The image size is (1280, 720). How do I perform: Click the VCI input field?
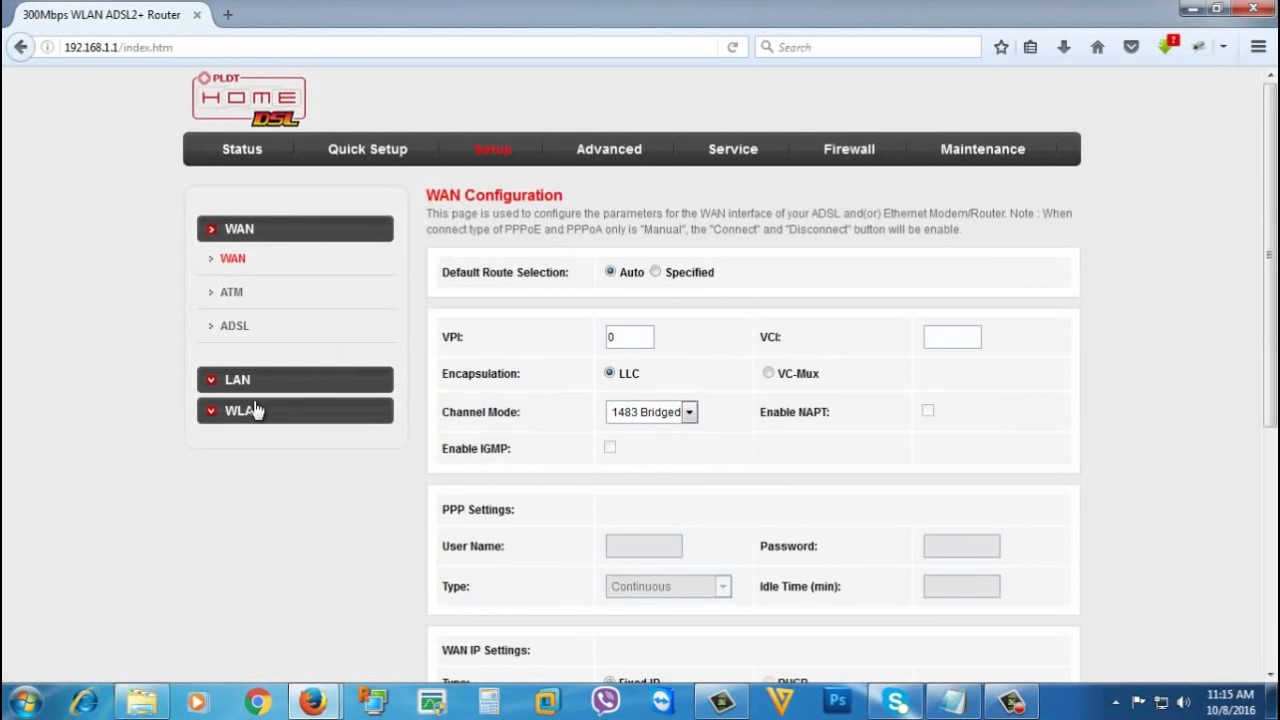click(953, 337)
